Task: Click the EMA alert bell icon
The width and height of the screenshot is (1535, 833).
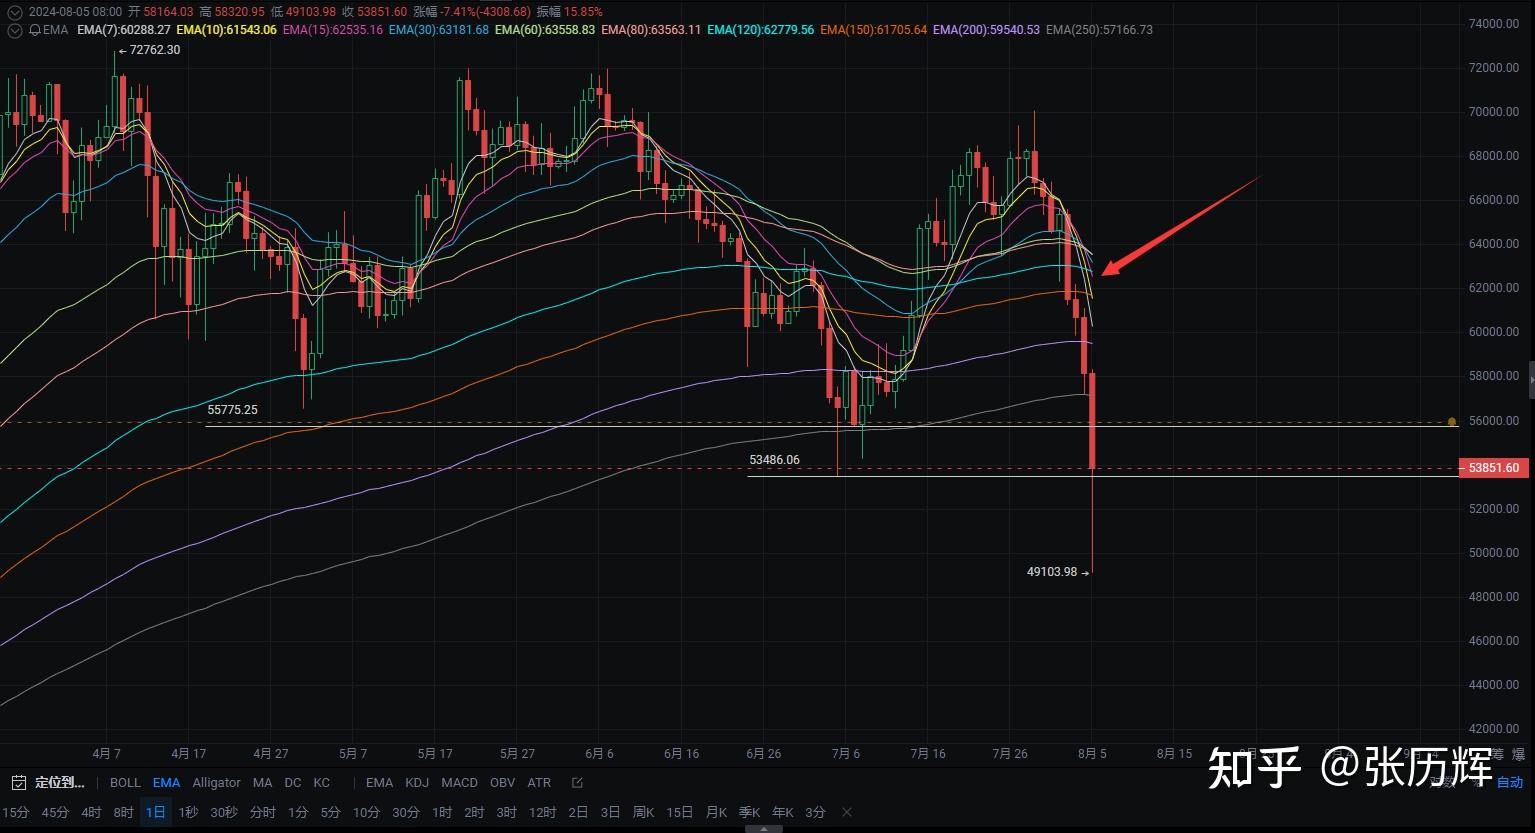Action: pyautogui.click(x=36, y=30)
